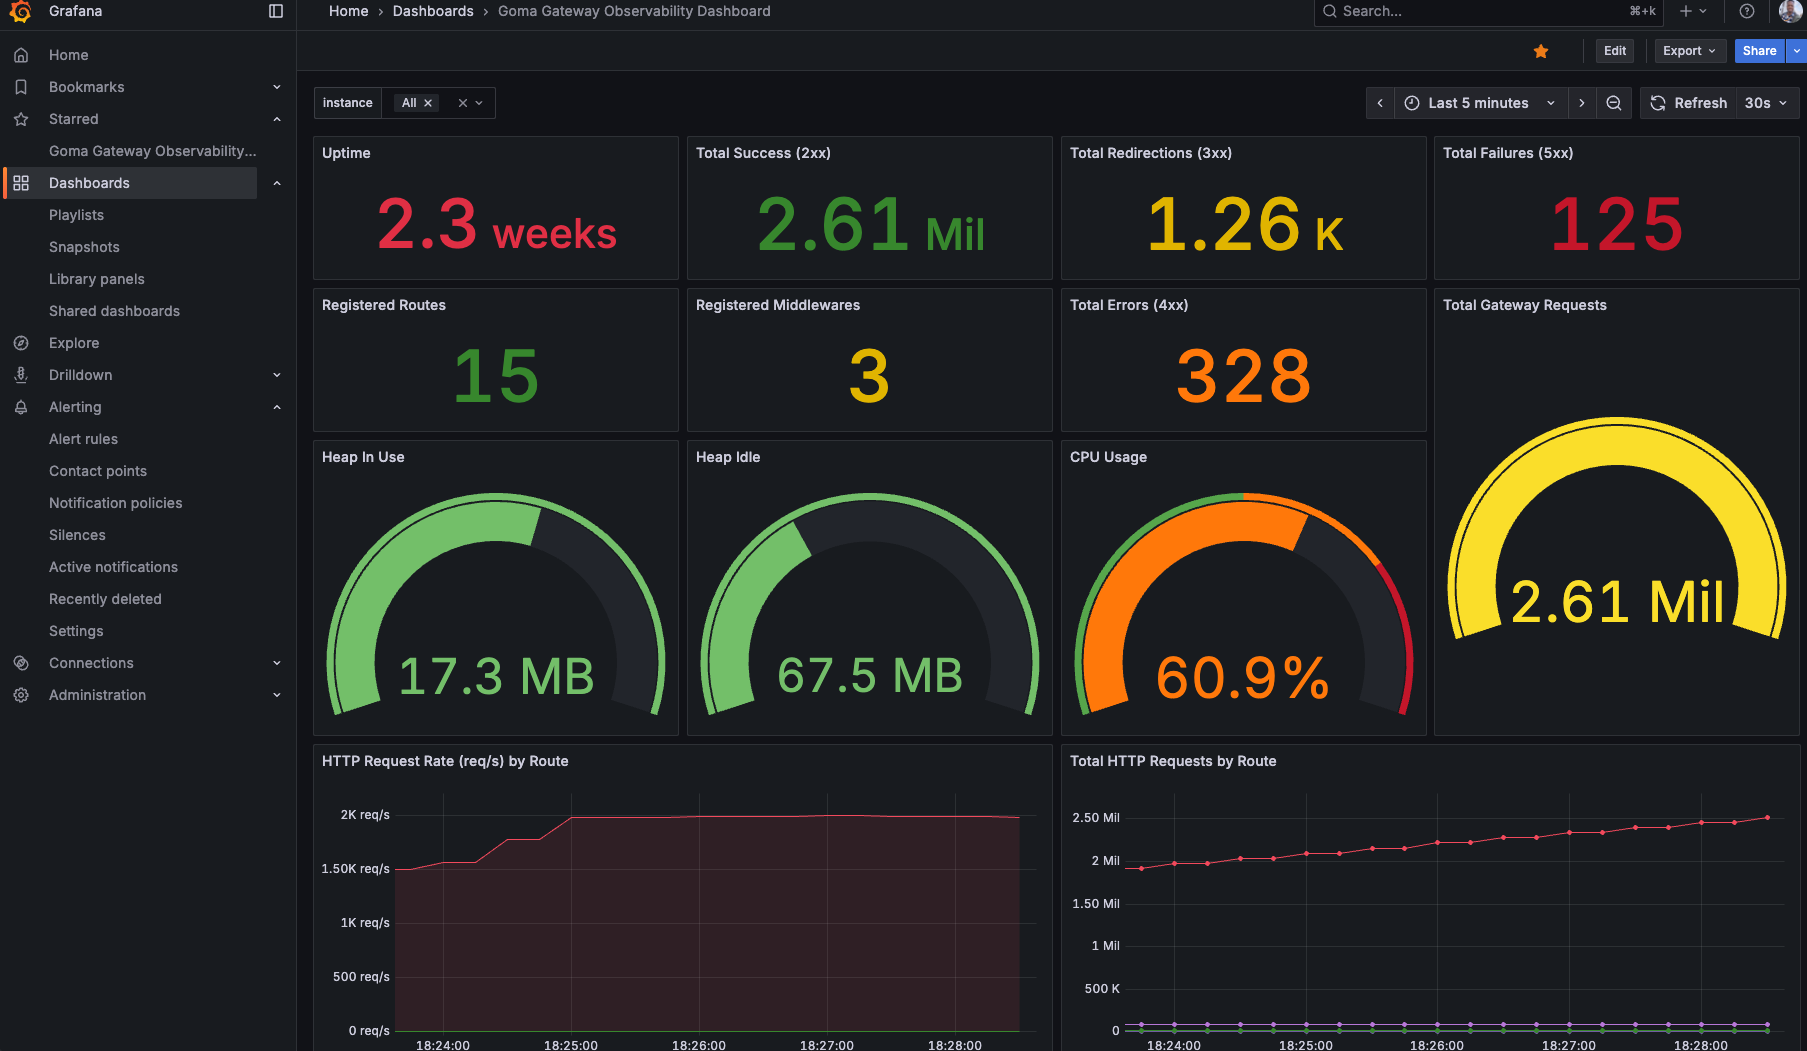Click the Alerting bell icon
The height and width of the screenshot is (1051, 1807).
[21, 407]
